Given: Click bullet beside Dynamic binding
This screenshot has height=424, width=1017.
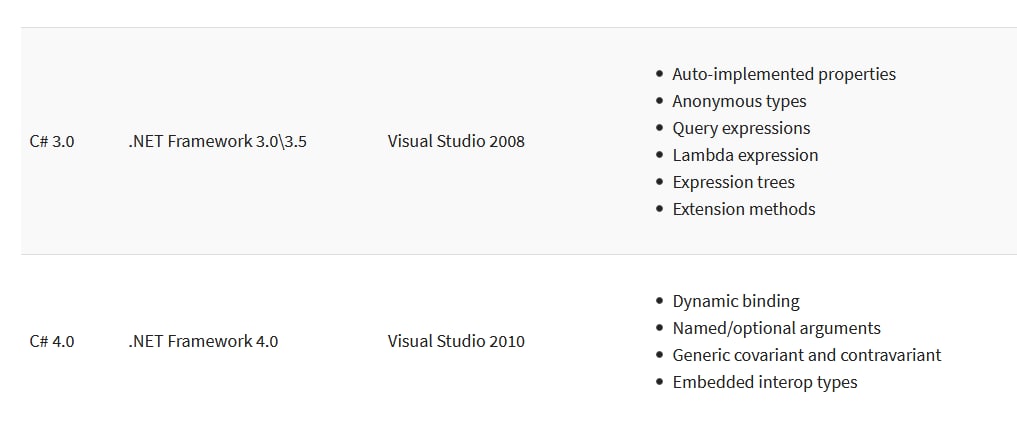Looking at the screenshot, I should click(x=660, y=301).
